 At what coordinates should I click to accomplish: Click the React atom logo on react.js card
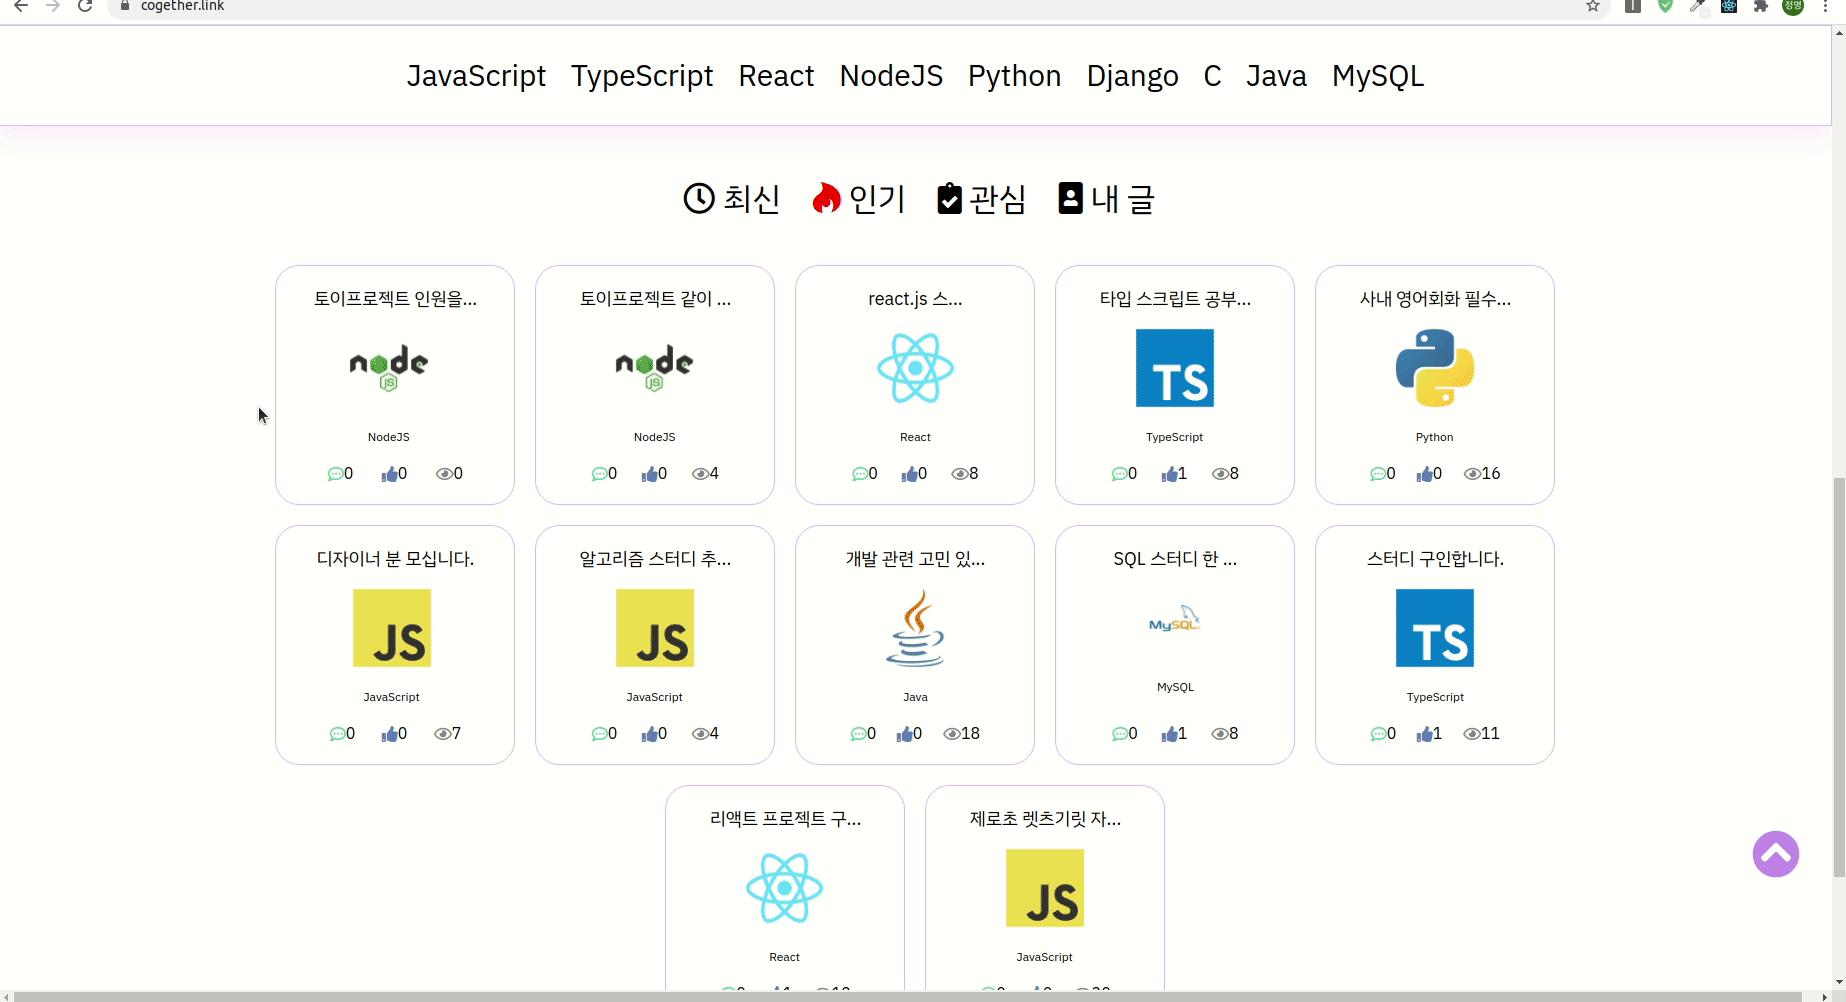(x=915, y=368)
